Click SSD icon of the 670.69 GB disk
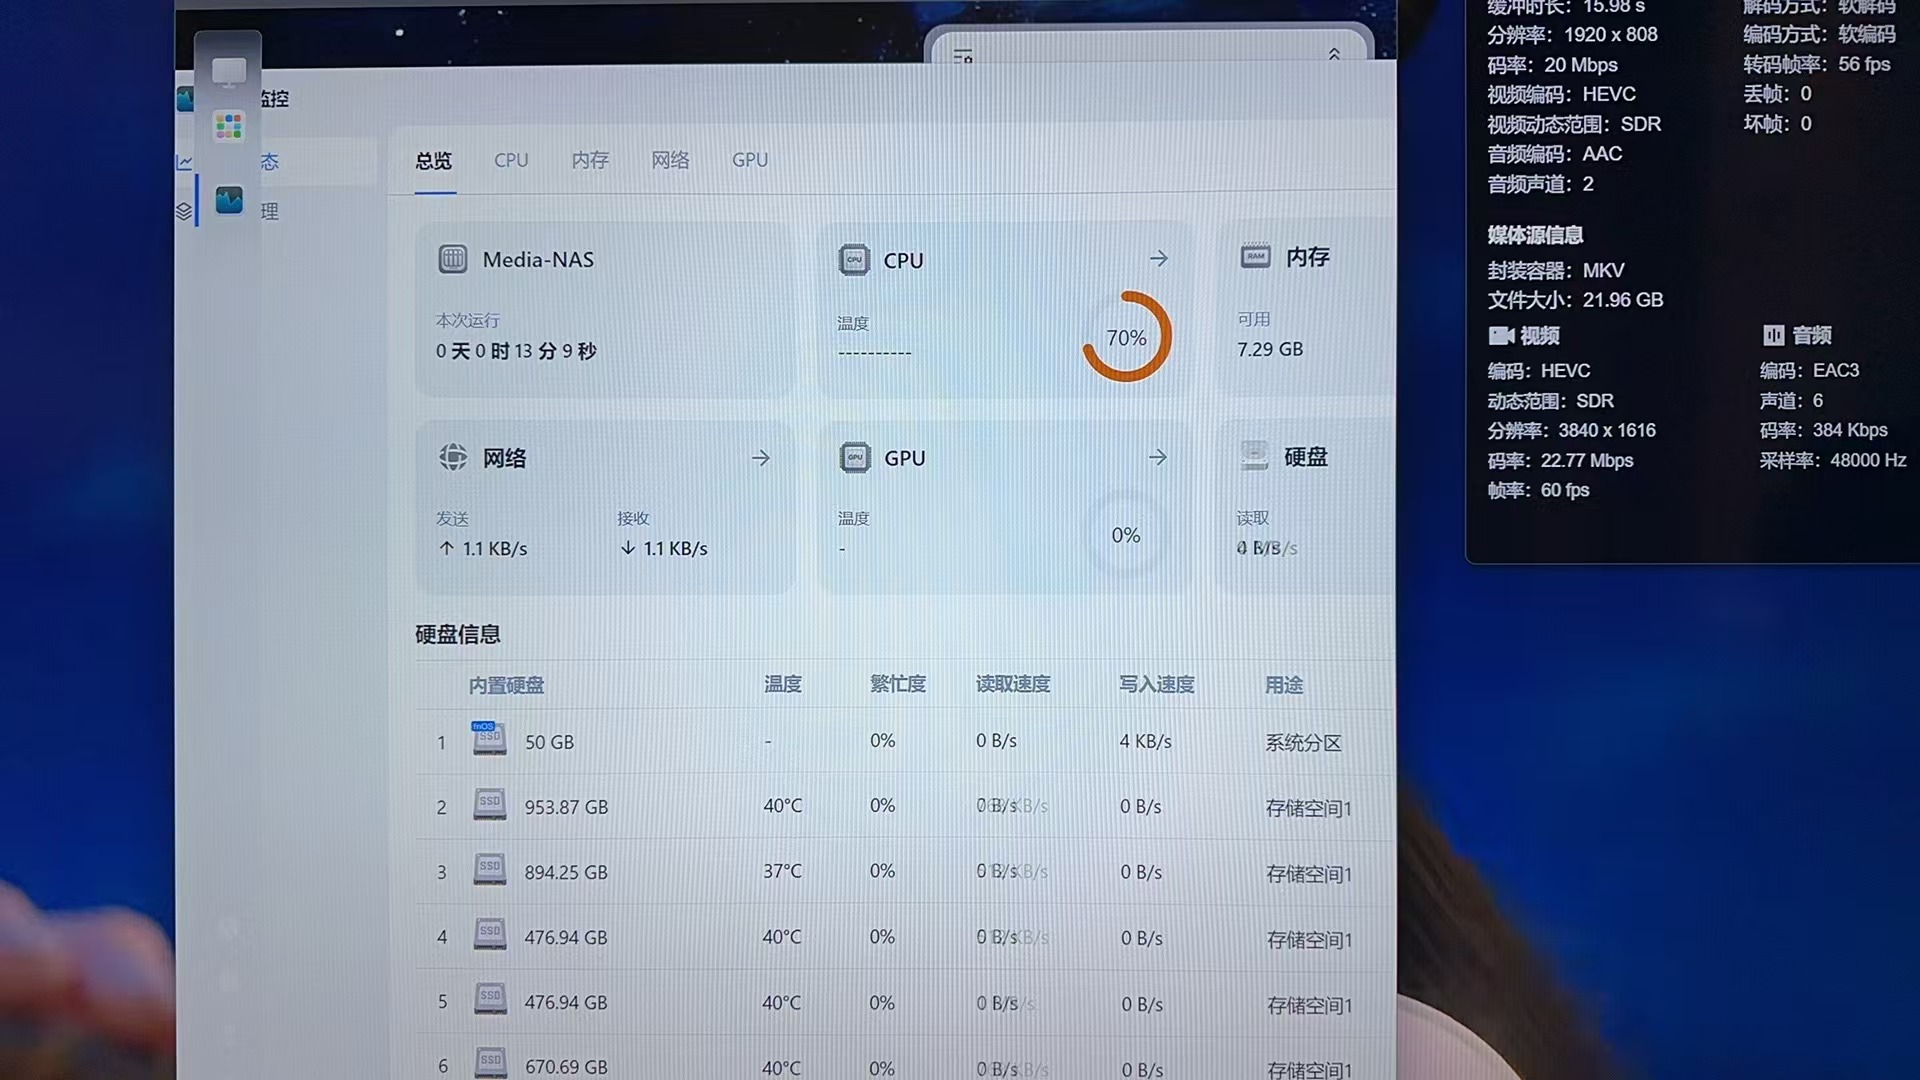This screenshot has height=1080, width=1920. [x=489, y=1063]
